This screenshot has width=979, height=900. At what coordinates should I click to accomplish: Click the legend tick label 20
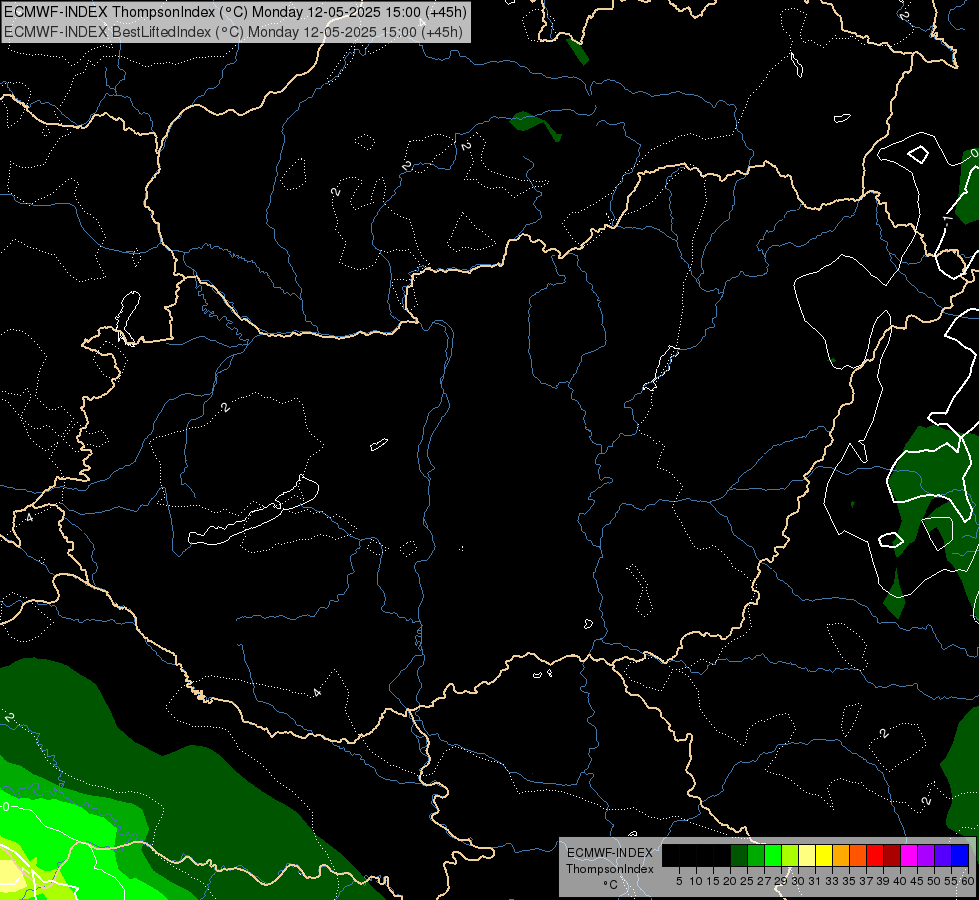click(730, 881)
